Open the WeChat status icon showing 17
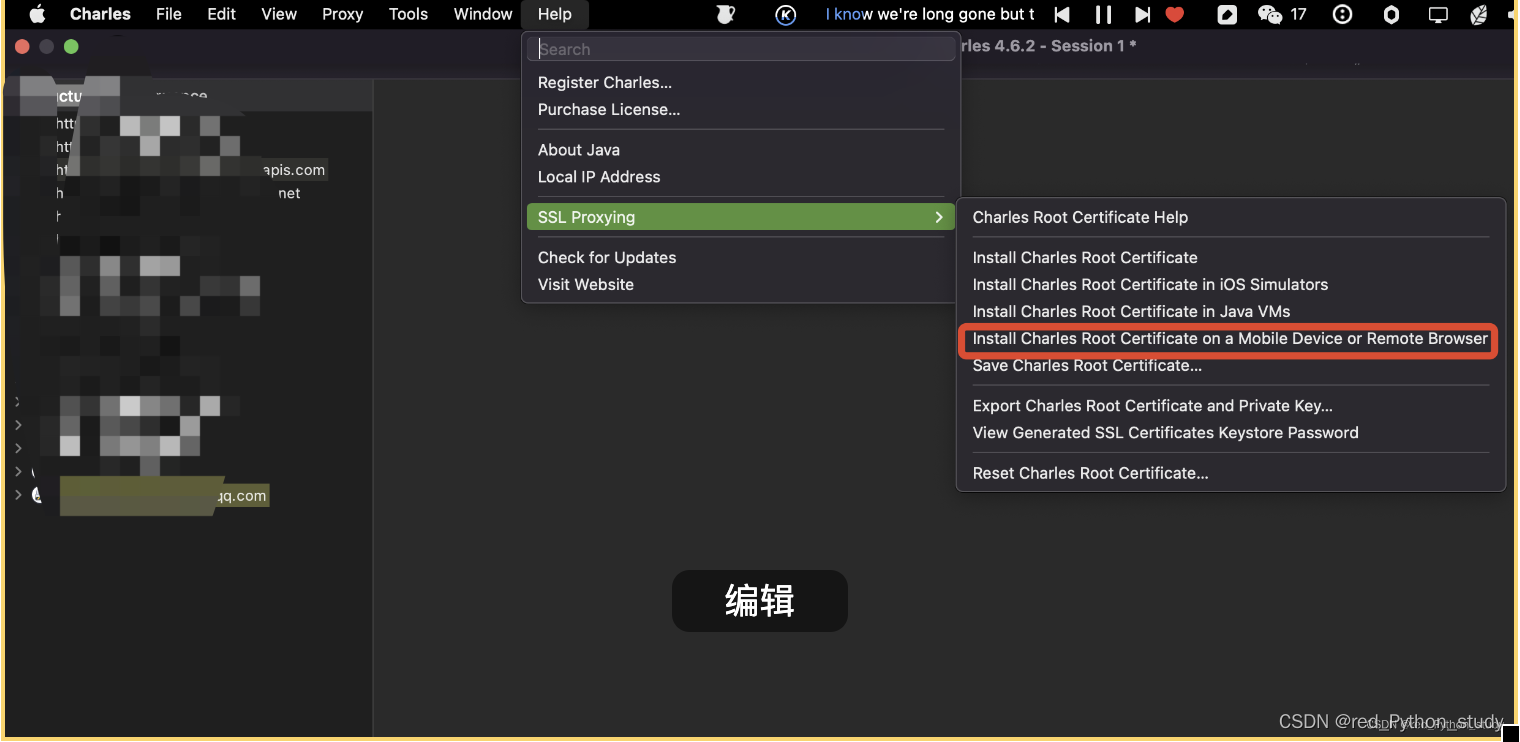This screenshot has width=1520, height=742. [x=1282, y=14]
